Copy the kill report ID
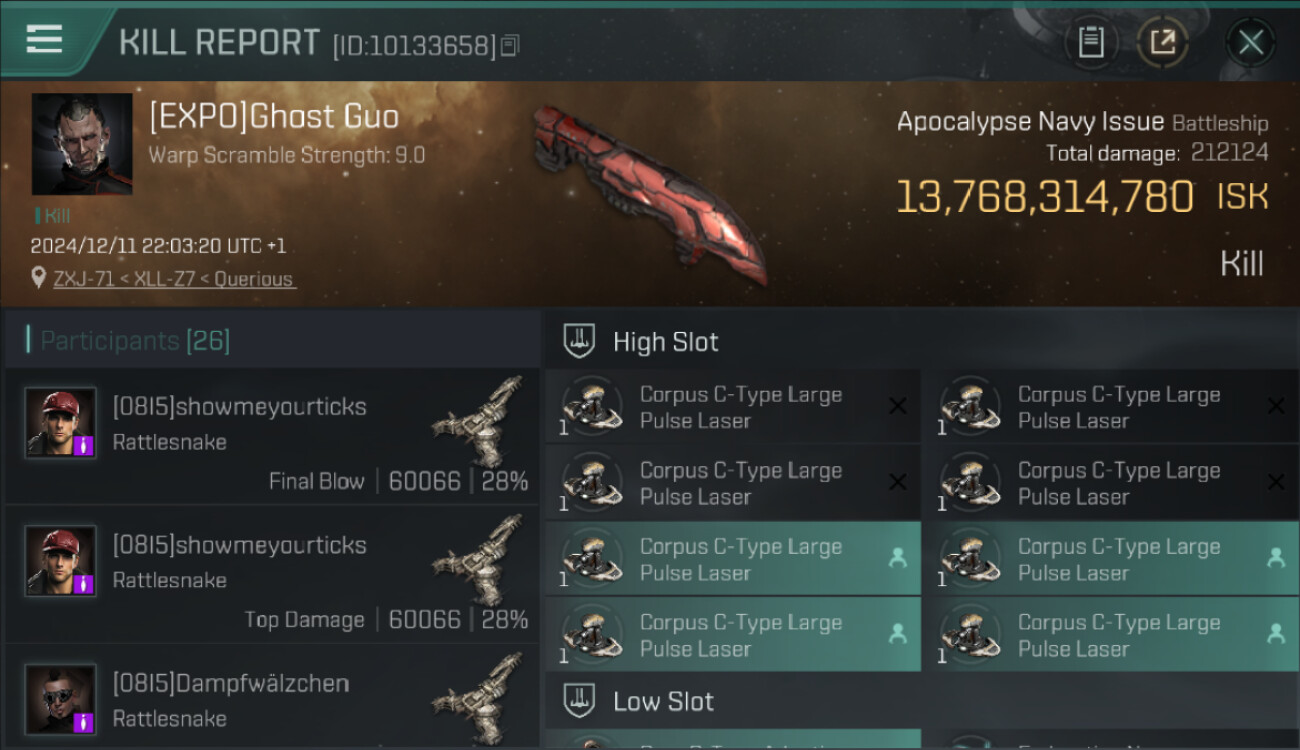Image resolution: width=1300 pixels, height=750 pixels. 510,46
